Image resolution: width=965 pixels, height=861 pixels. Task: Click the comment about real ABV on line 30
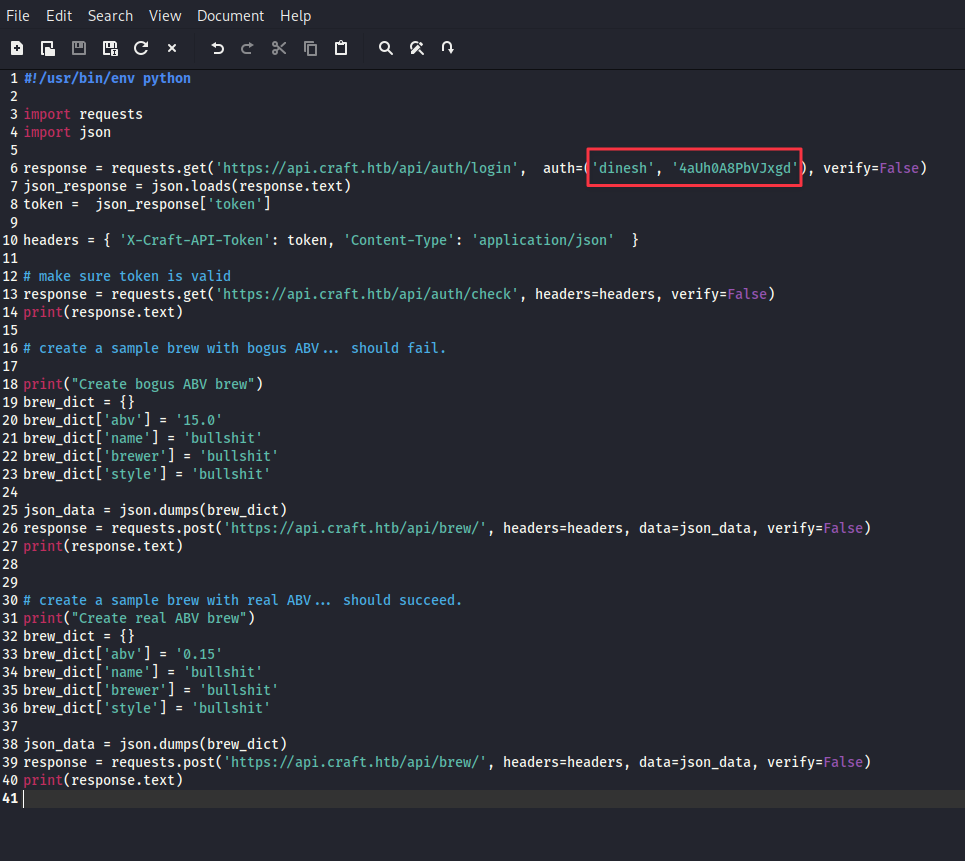pyautogui.click(x=242, y=601)
